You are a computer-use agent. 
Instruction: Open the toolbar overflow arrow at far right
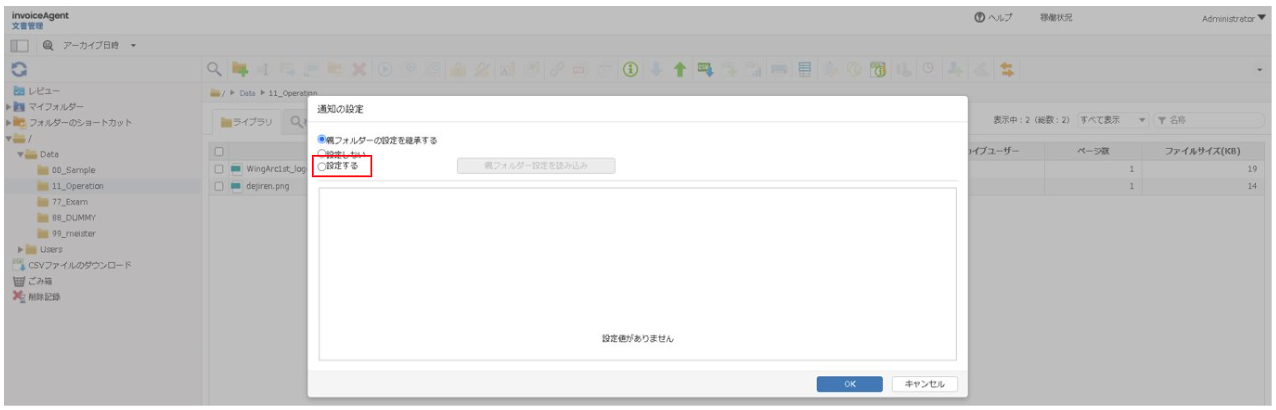click(1261, 71)
